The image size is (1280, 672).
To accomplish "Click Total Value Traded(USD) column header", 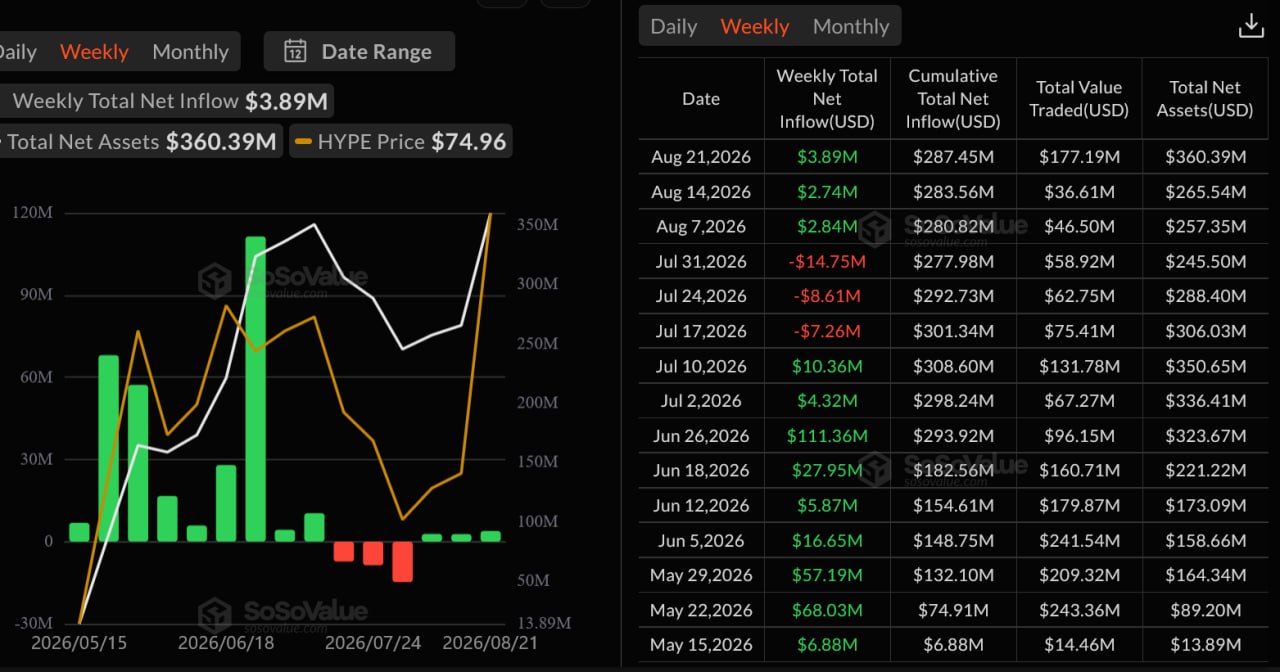I will pyautogui.click(x=1079, y=99).
